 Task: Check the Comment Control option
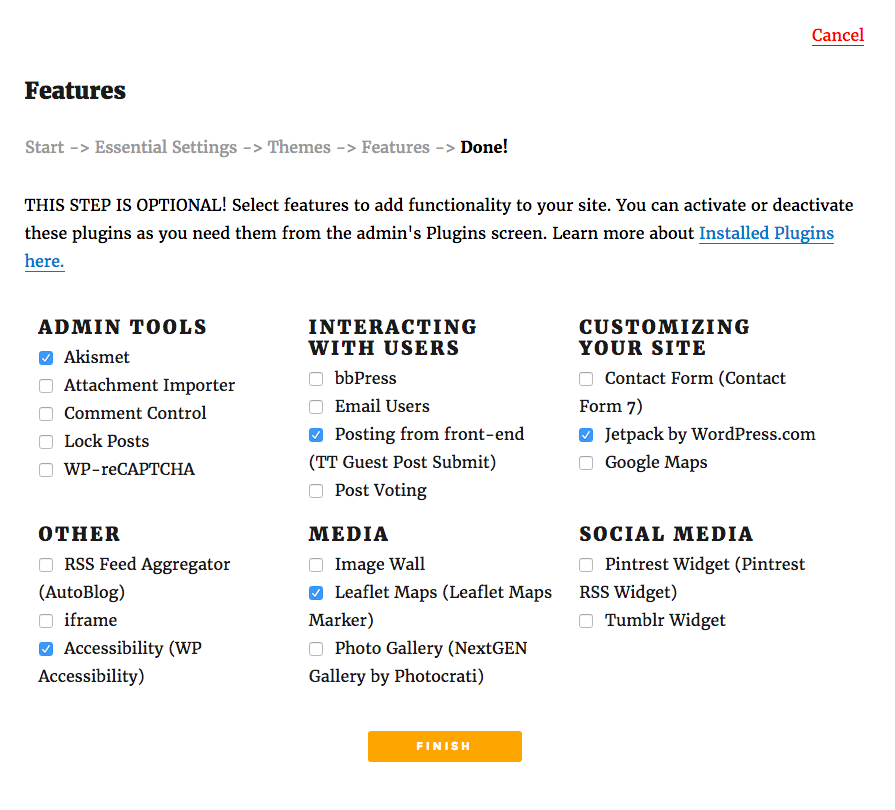point(46,414)
